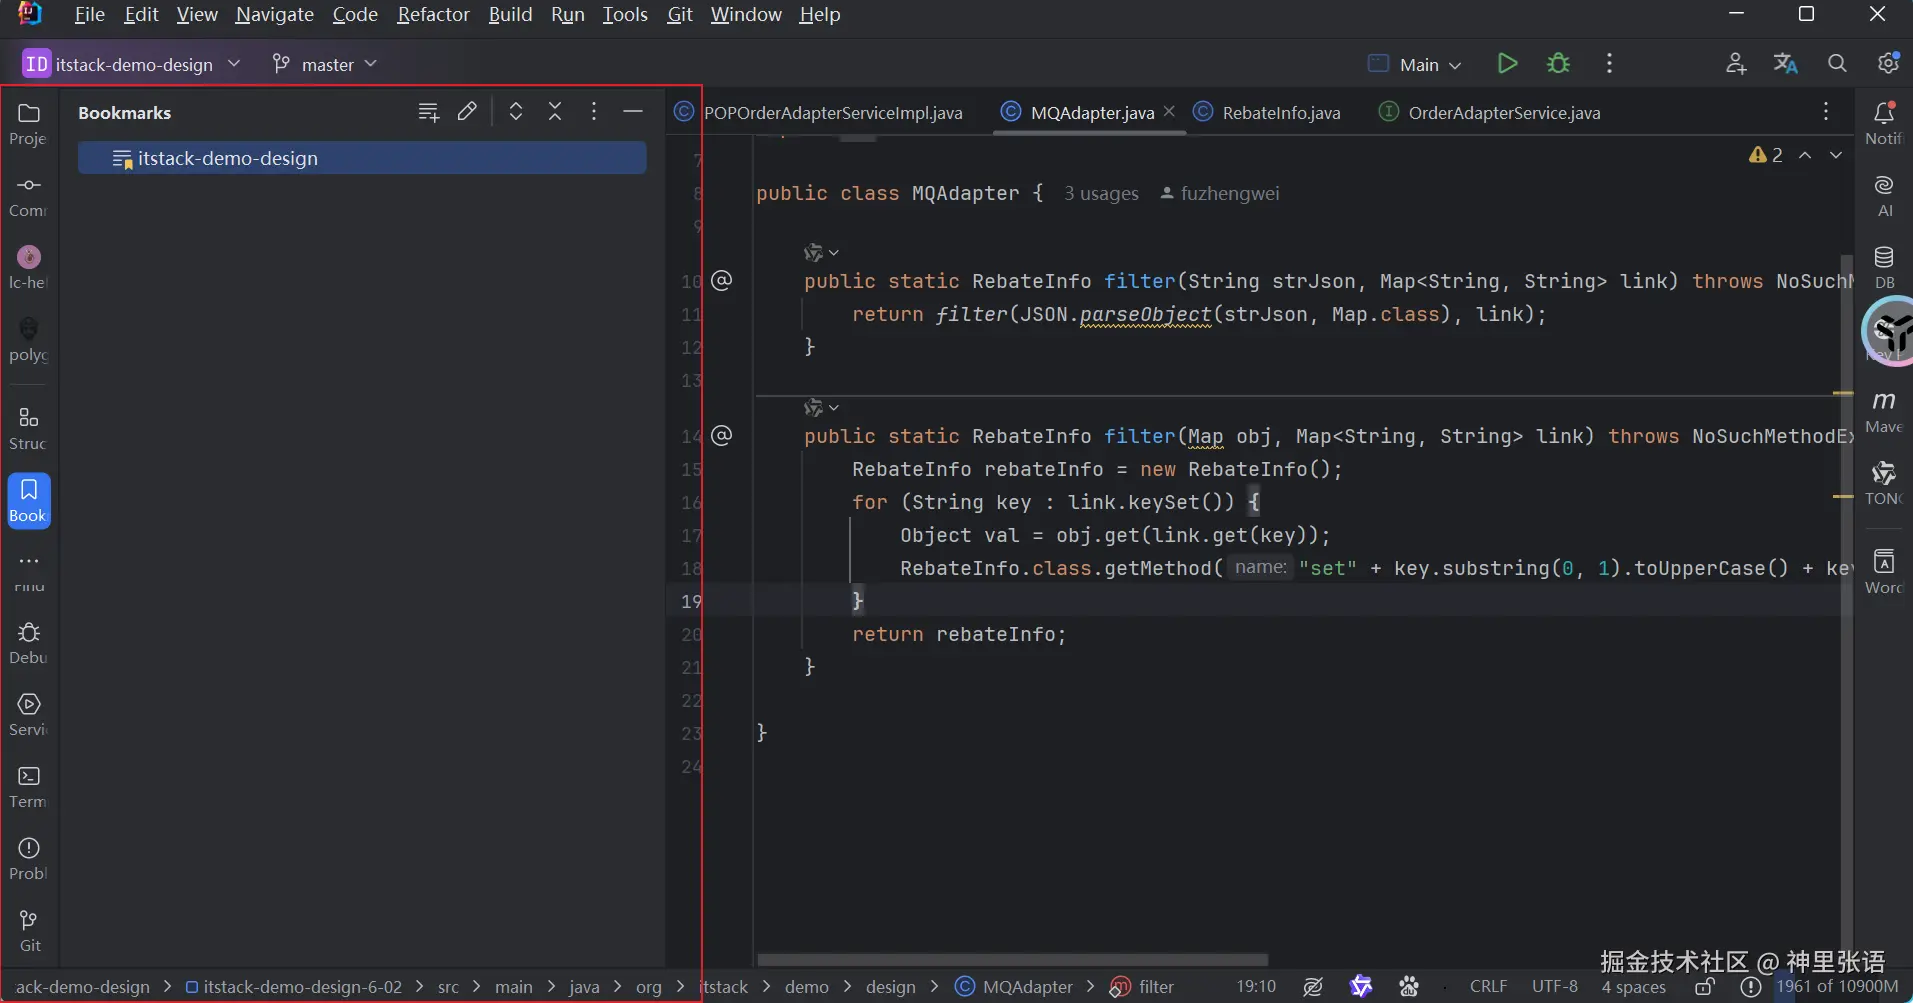
Task: Open the Word book tool window
Action: coord(1884,572)
